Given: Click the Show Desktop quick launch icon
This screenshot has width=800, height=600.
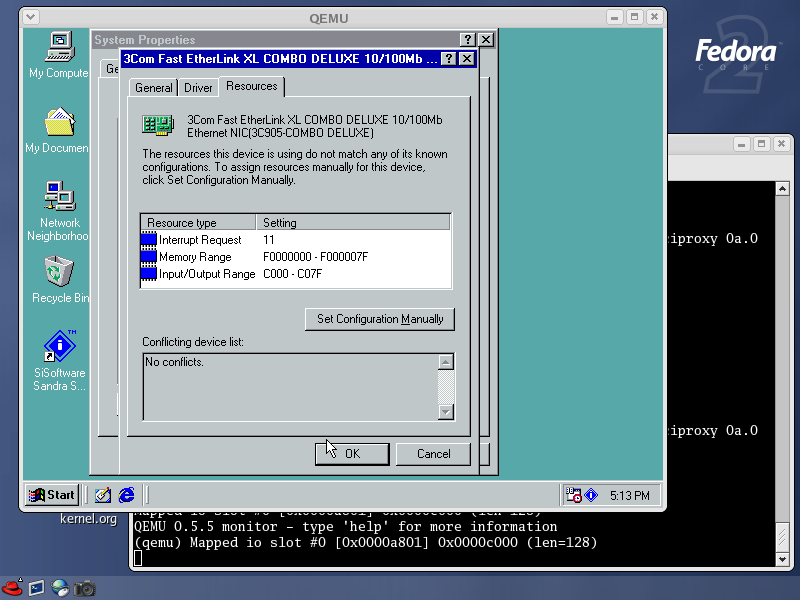Looking at the screenshot, I should click(103, 495).
